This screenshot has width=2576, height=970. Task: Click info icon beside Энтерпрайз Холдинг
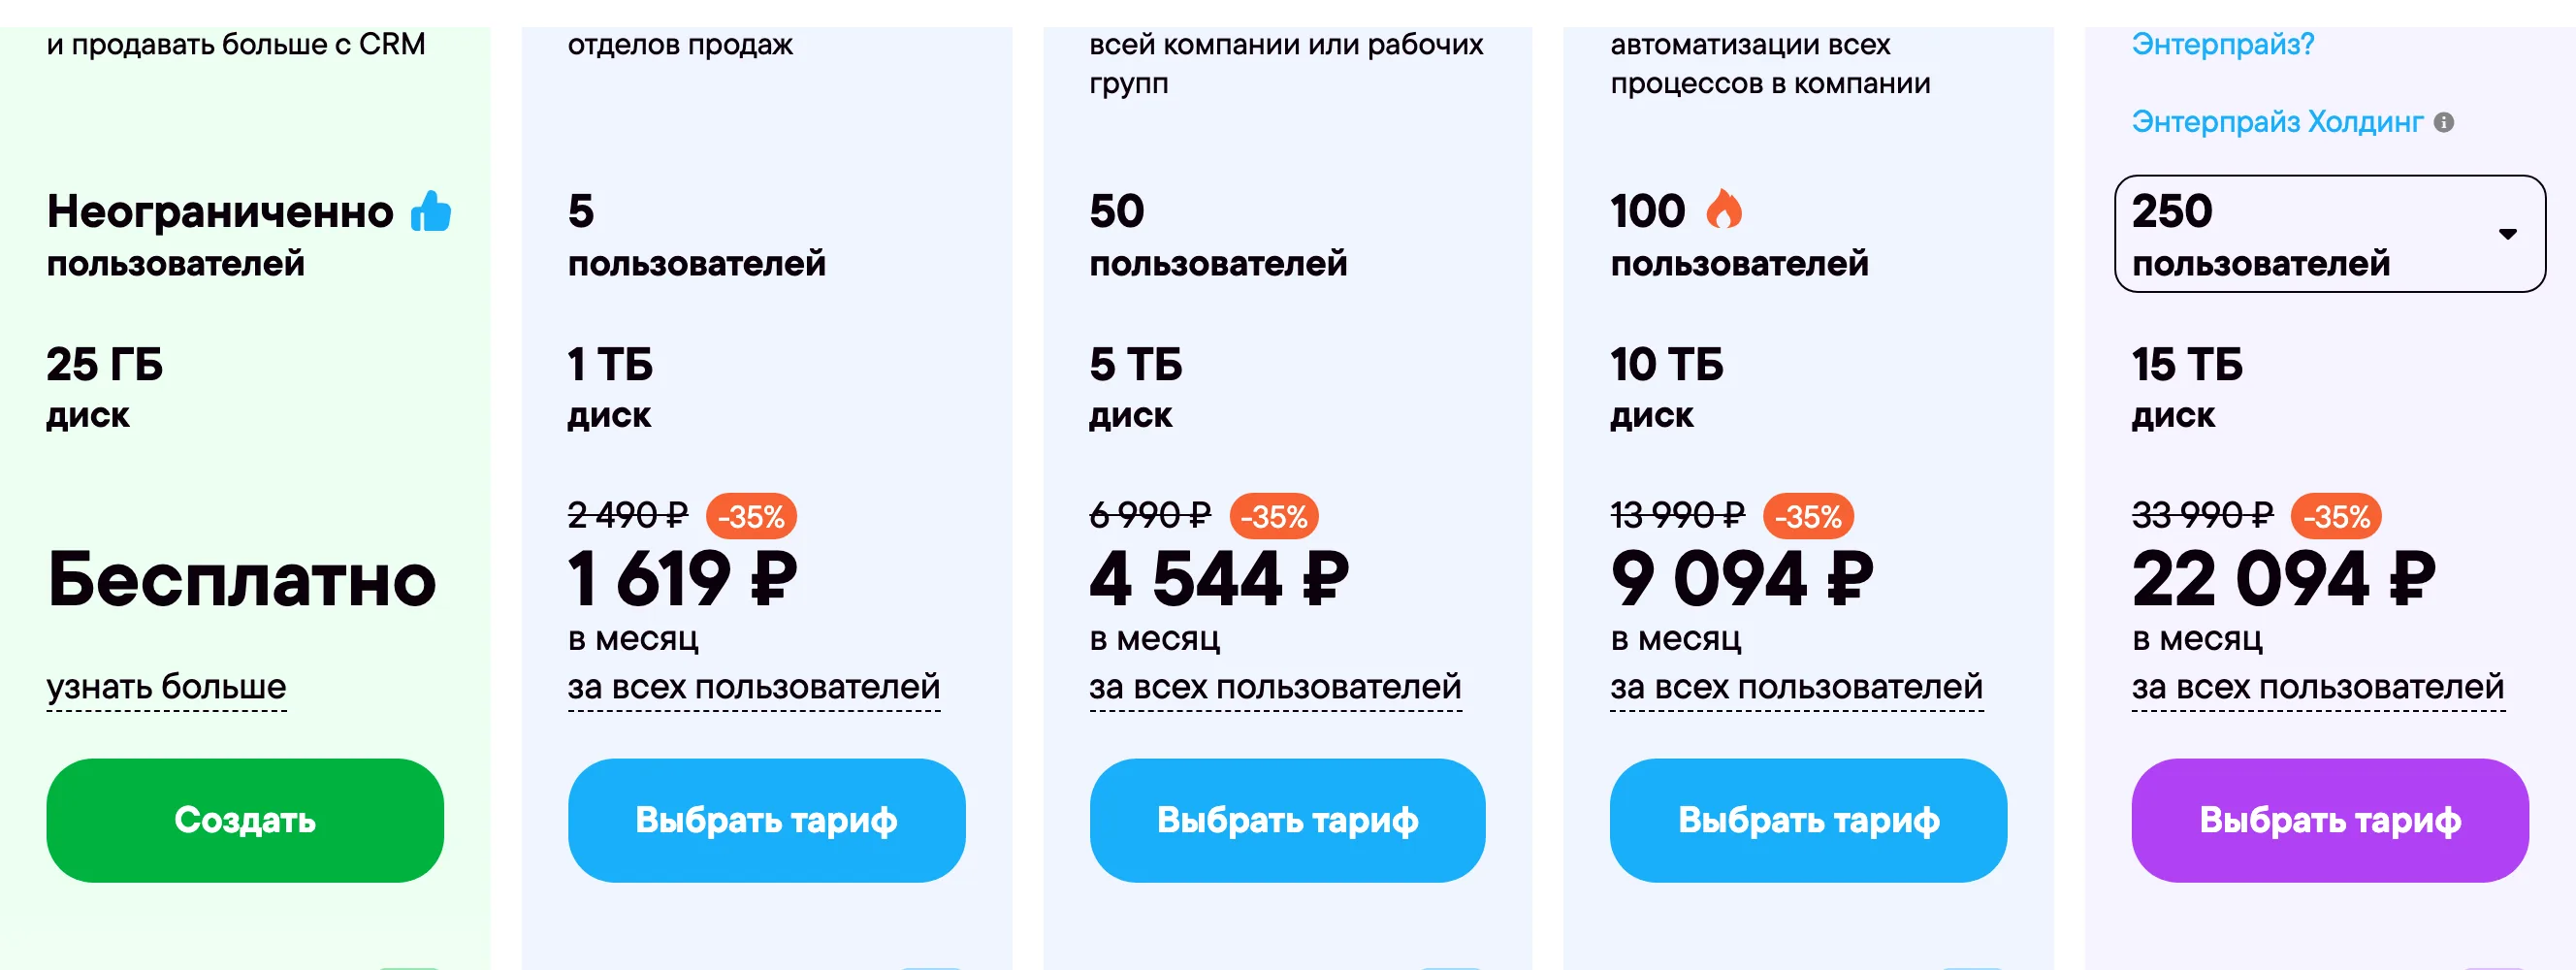(x=2443, y=122)
